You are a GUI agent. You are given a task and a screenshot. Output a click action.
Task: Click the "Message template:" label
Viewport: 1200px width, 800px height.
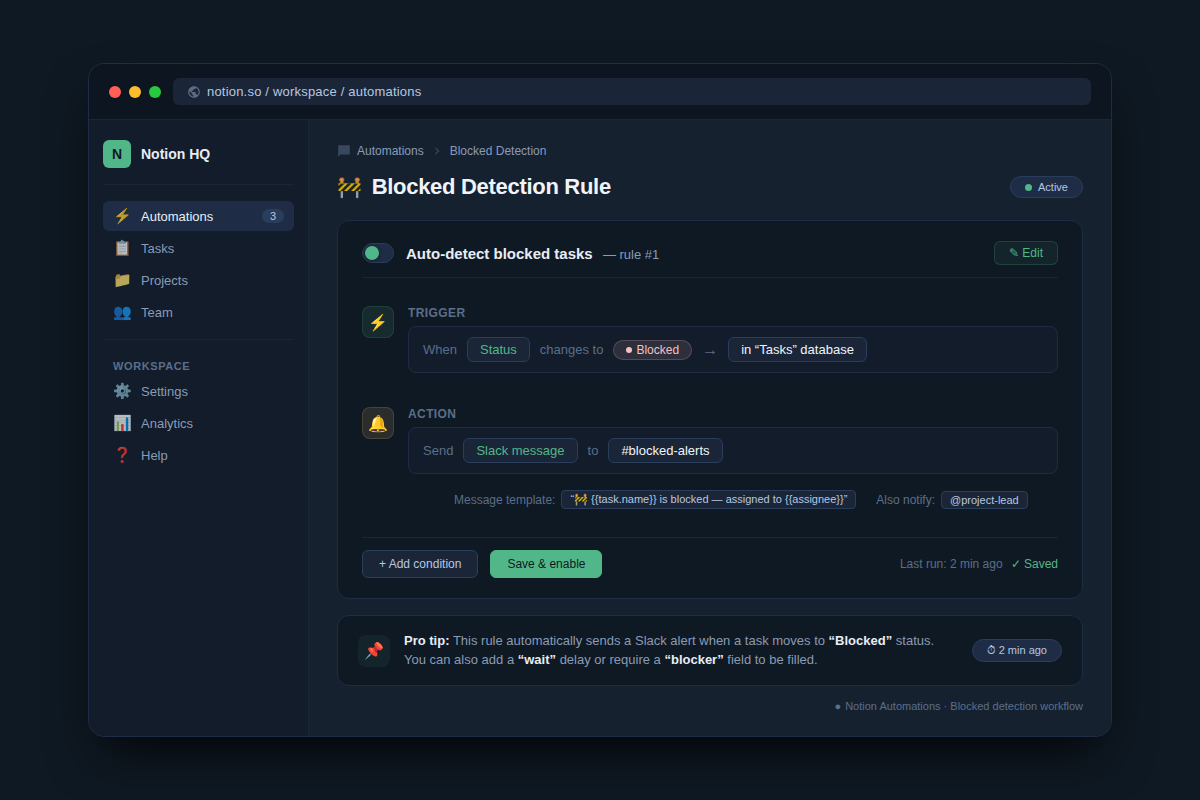(x=504, y=500)
